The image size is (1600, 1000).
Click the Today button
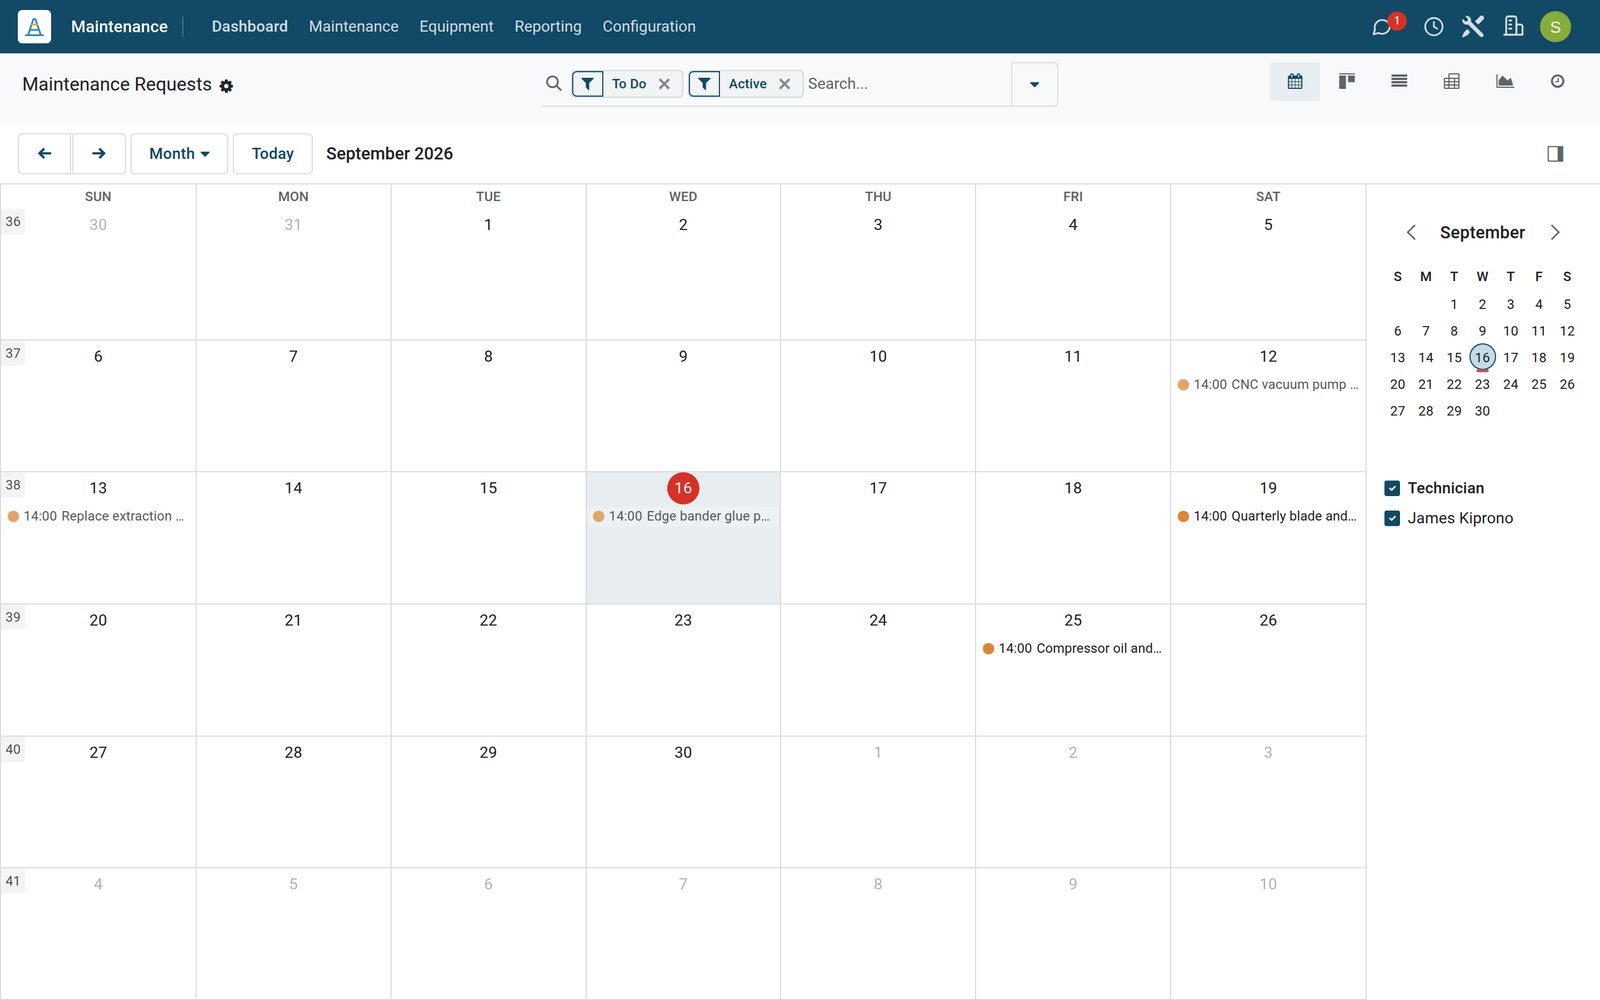[x=272, y=154]
